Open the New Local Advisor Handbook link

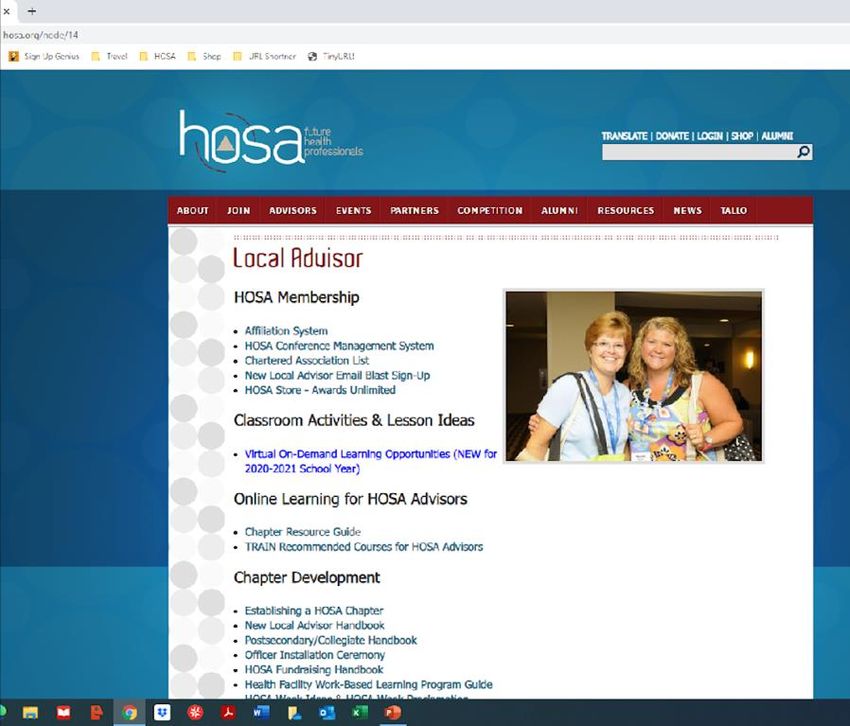[x=314, y=625]
